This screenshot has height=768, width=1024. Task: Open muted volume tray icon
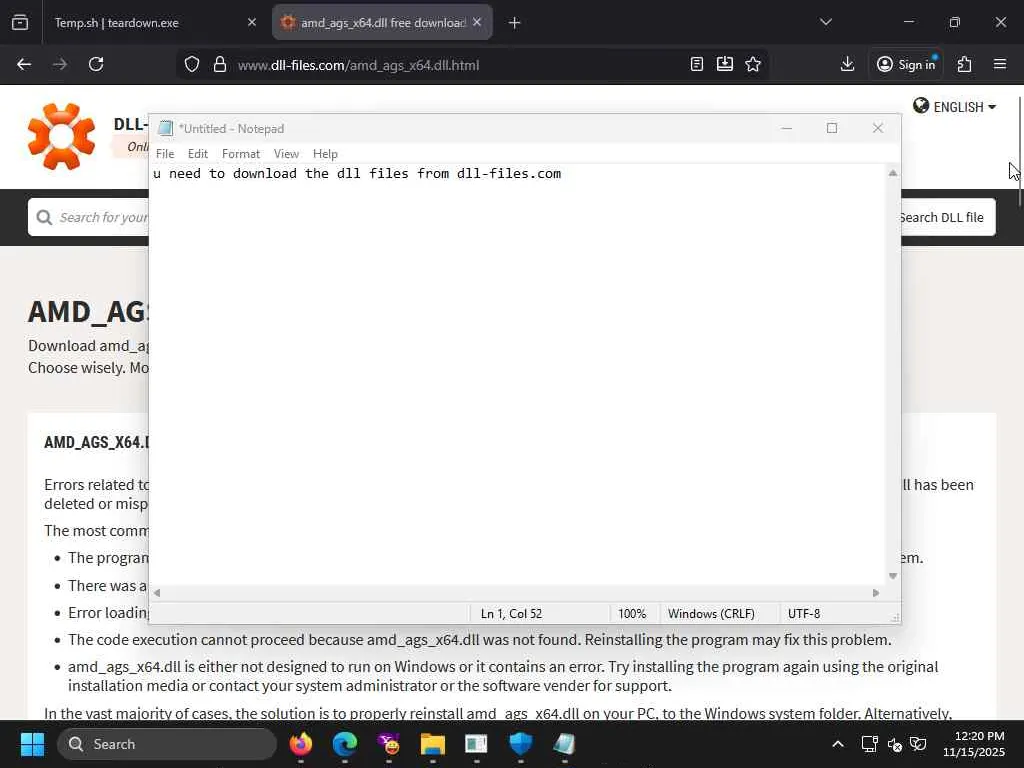894,744
